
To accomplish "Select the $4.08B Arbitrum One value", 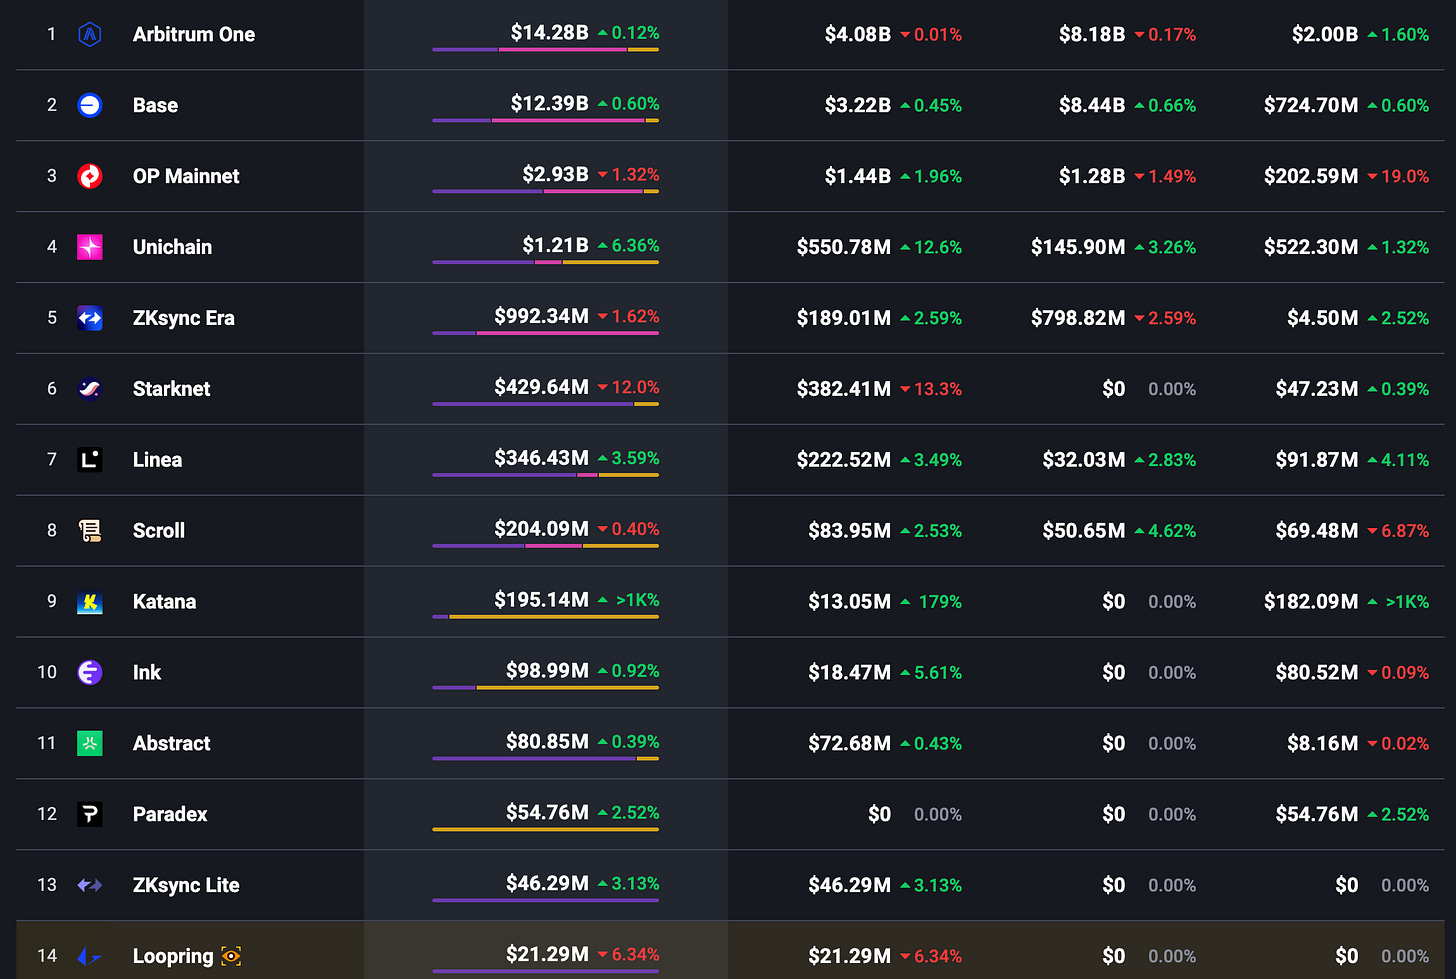I will (x=857, y=35).
